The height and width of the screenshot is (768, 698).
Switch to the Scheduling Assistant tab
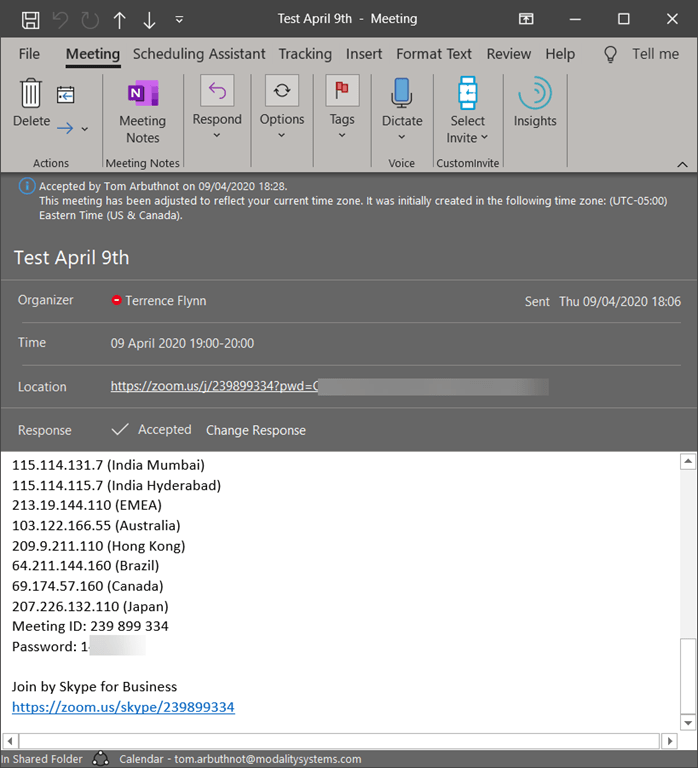click(199, 54)
